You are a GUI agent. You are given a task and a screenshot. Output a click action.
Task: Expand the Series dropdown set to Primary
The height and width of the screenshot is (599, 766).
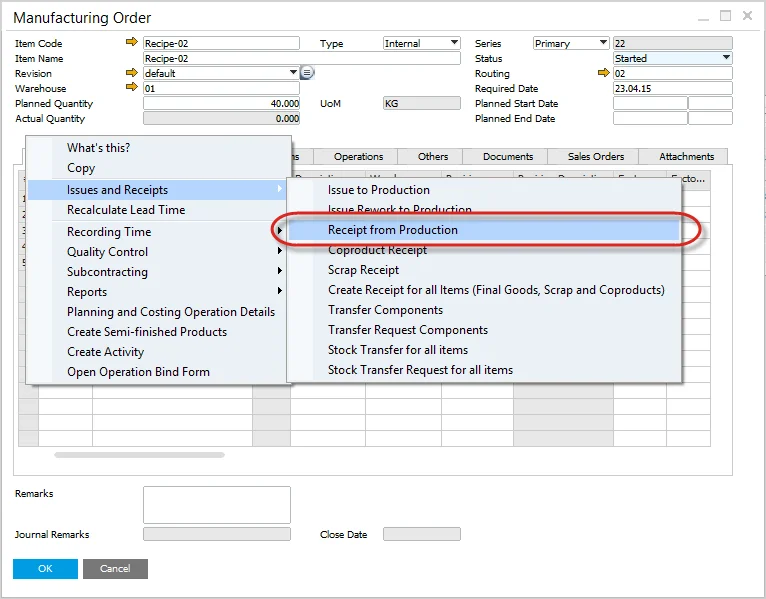(x=603, y=43)
